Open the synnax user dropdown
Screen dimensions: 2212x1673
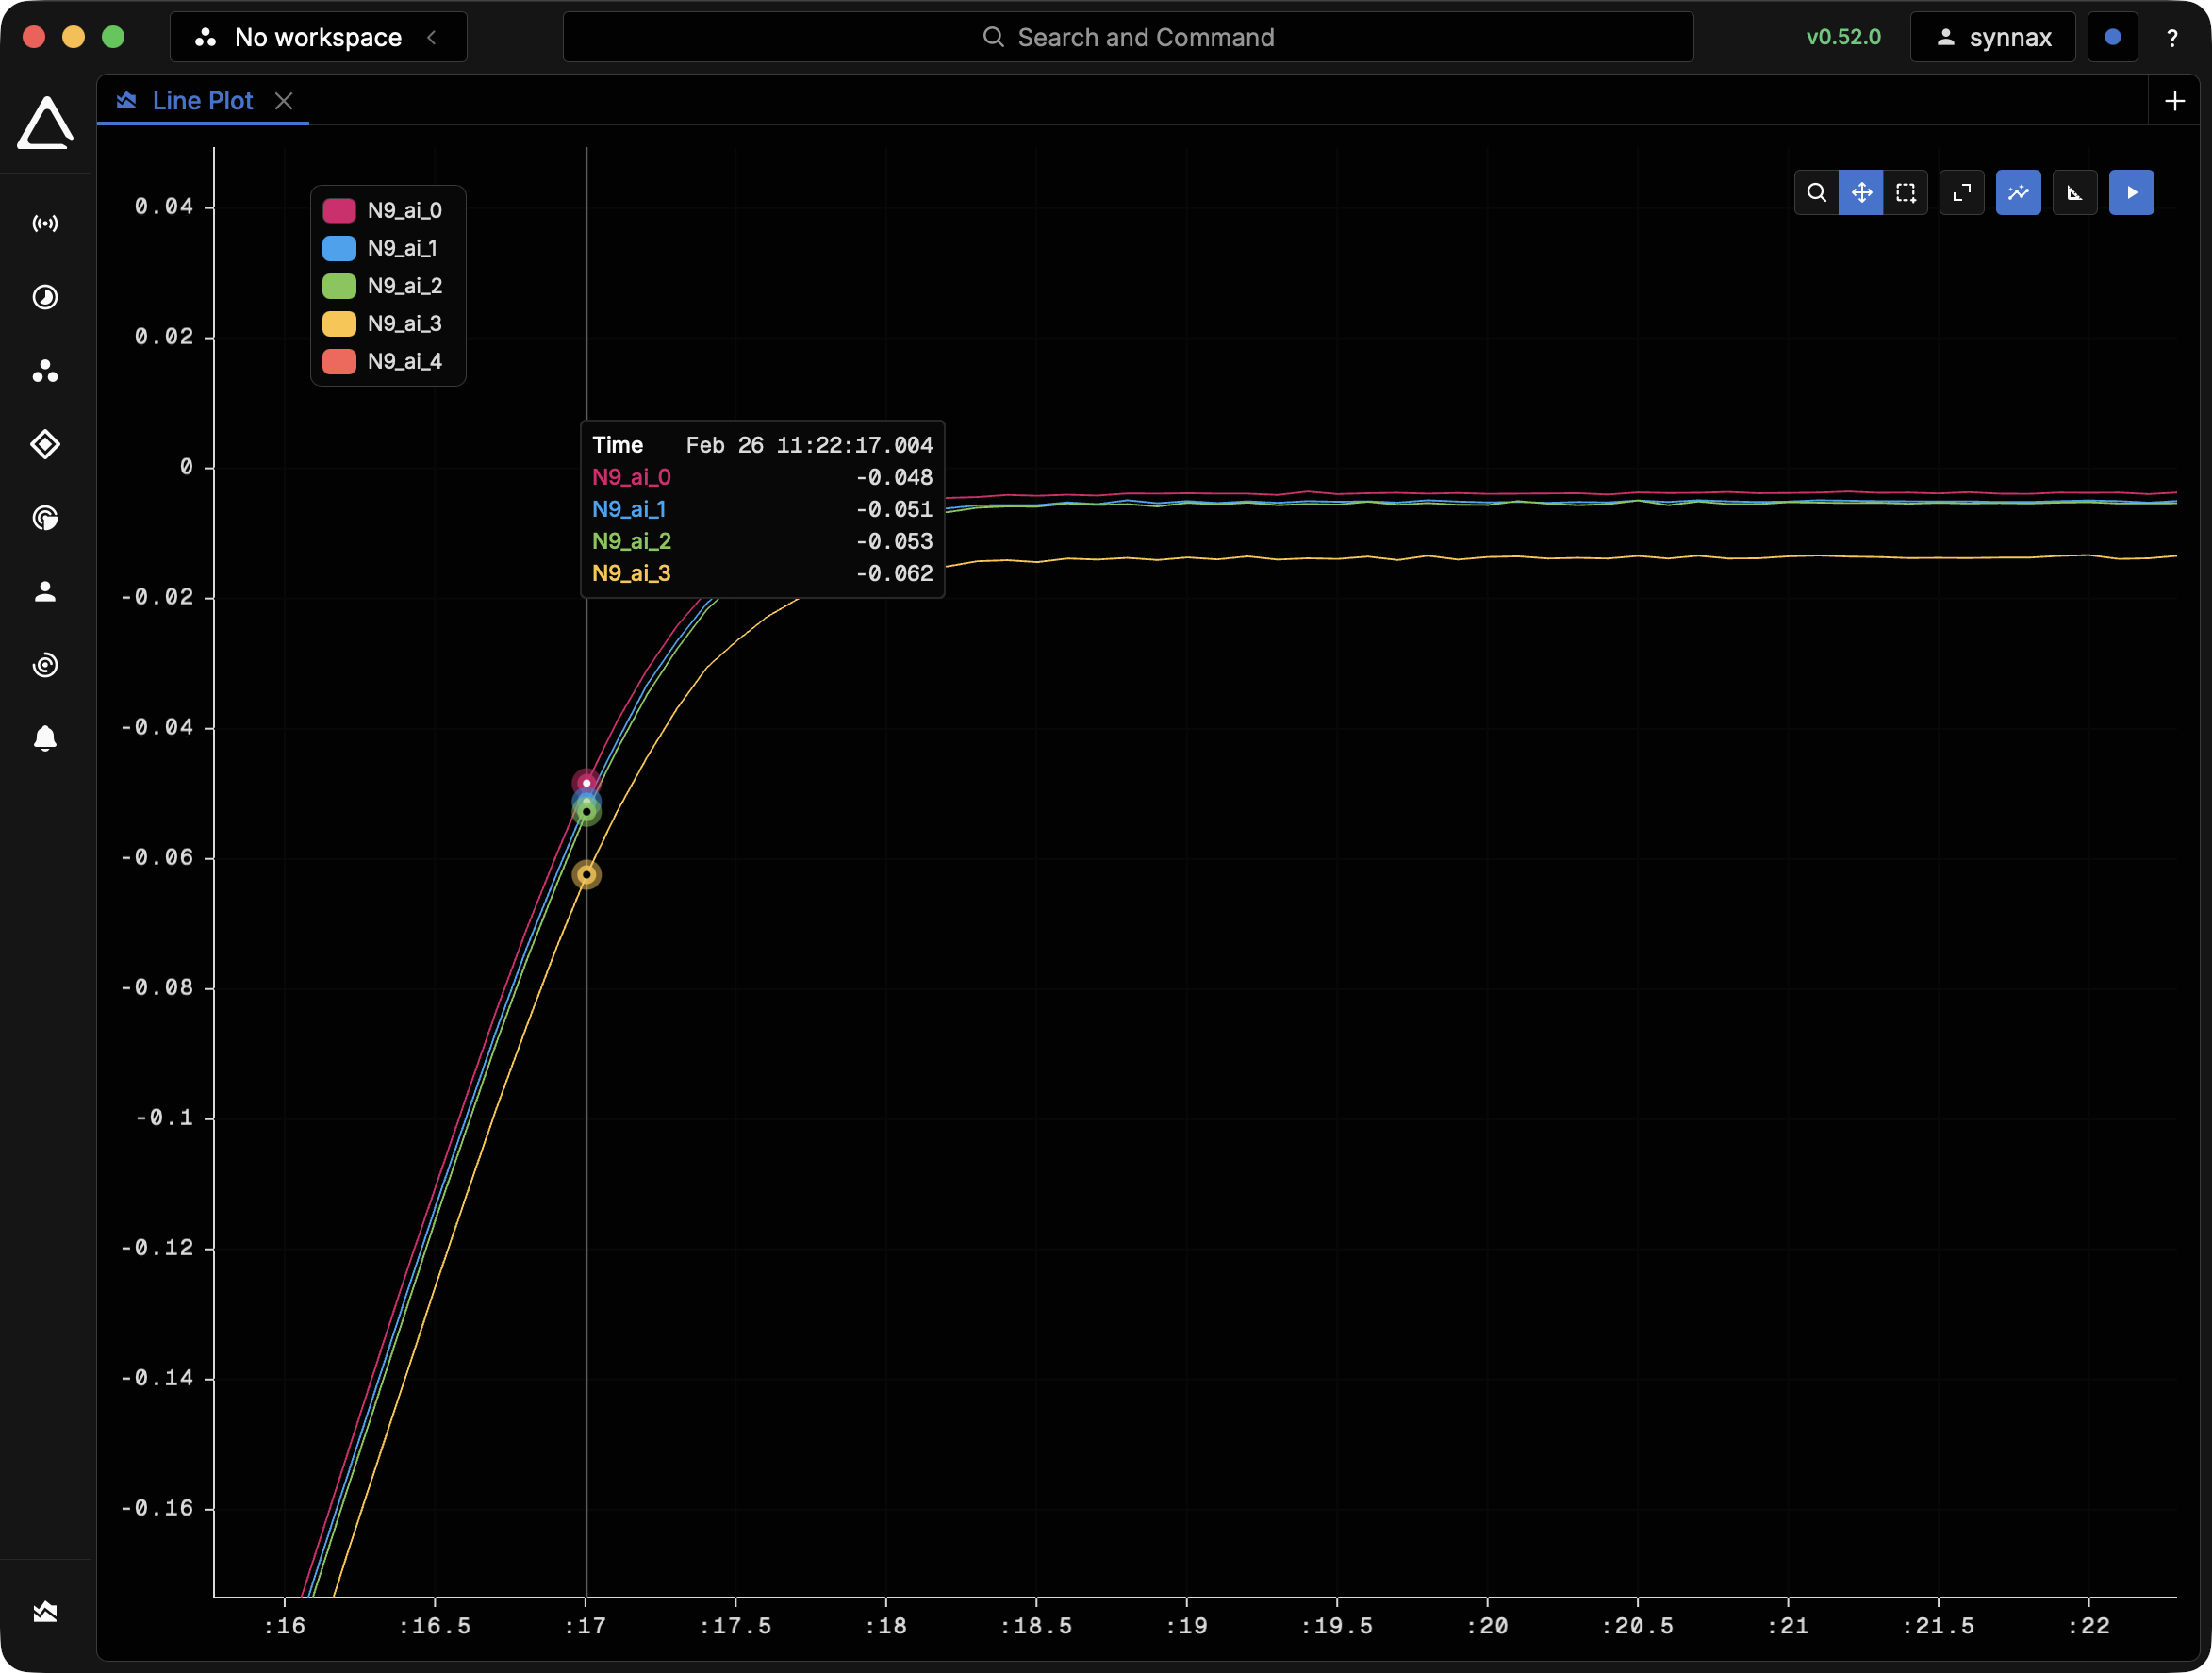coord(1992,38)
